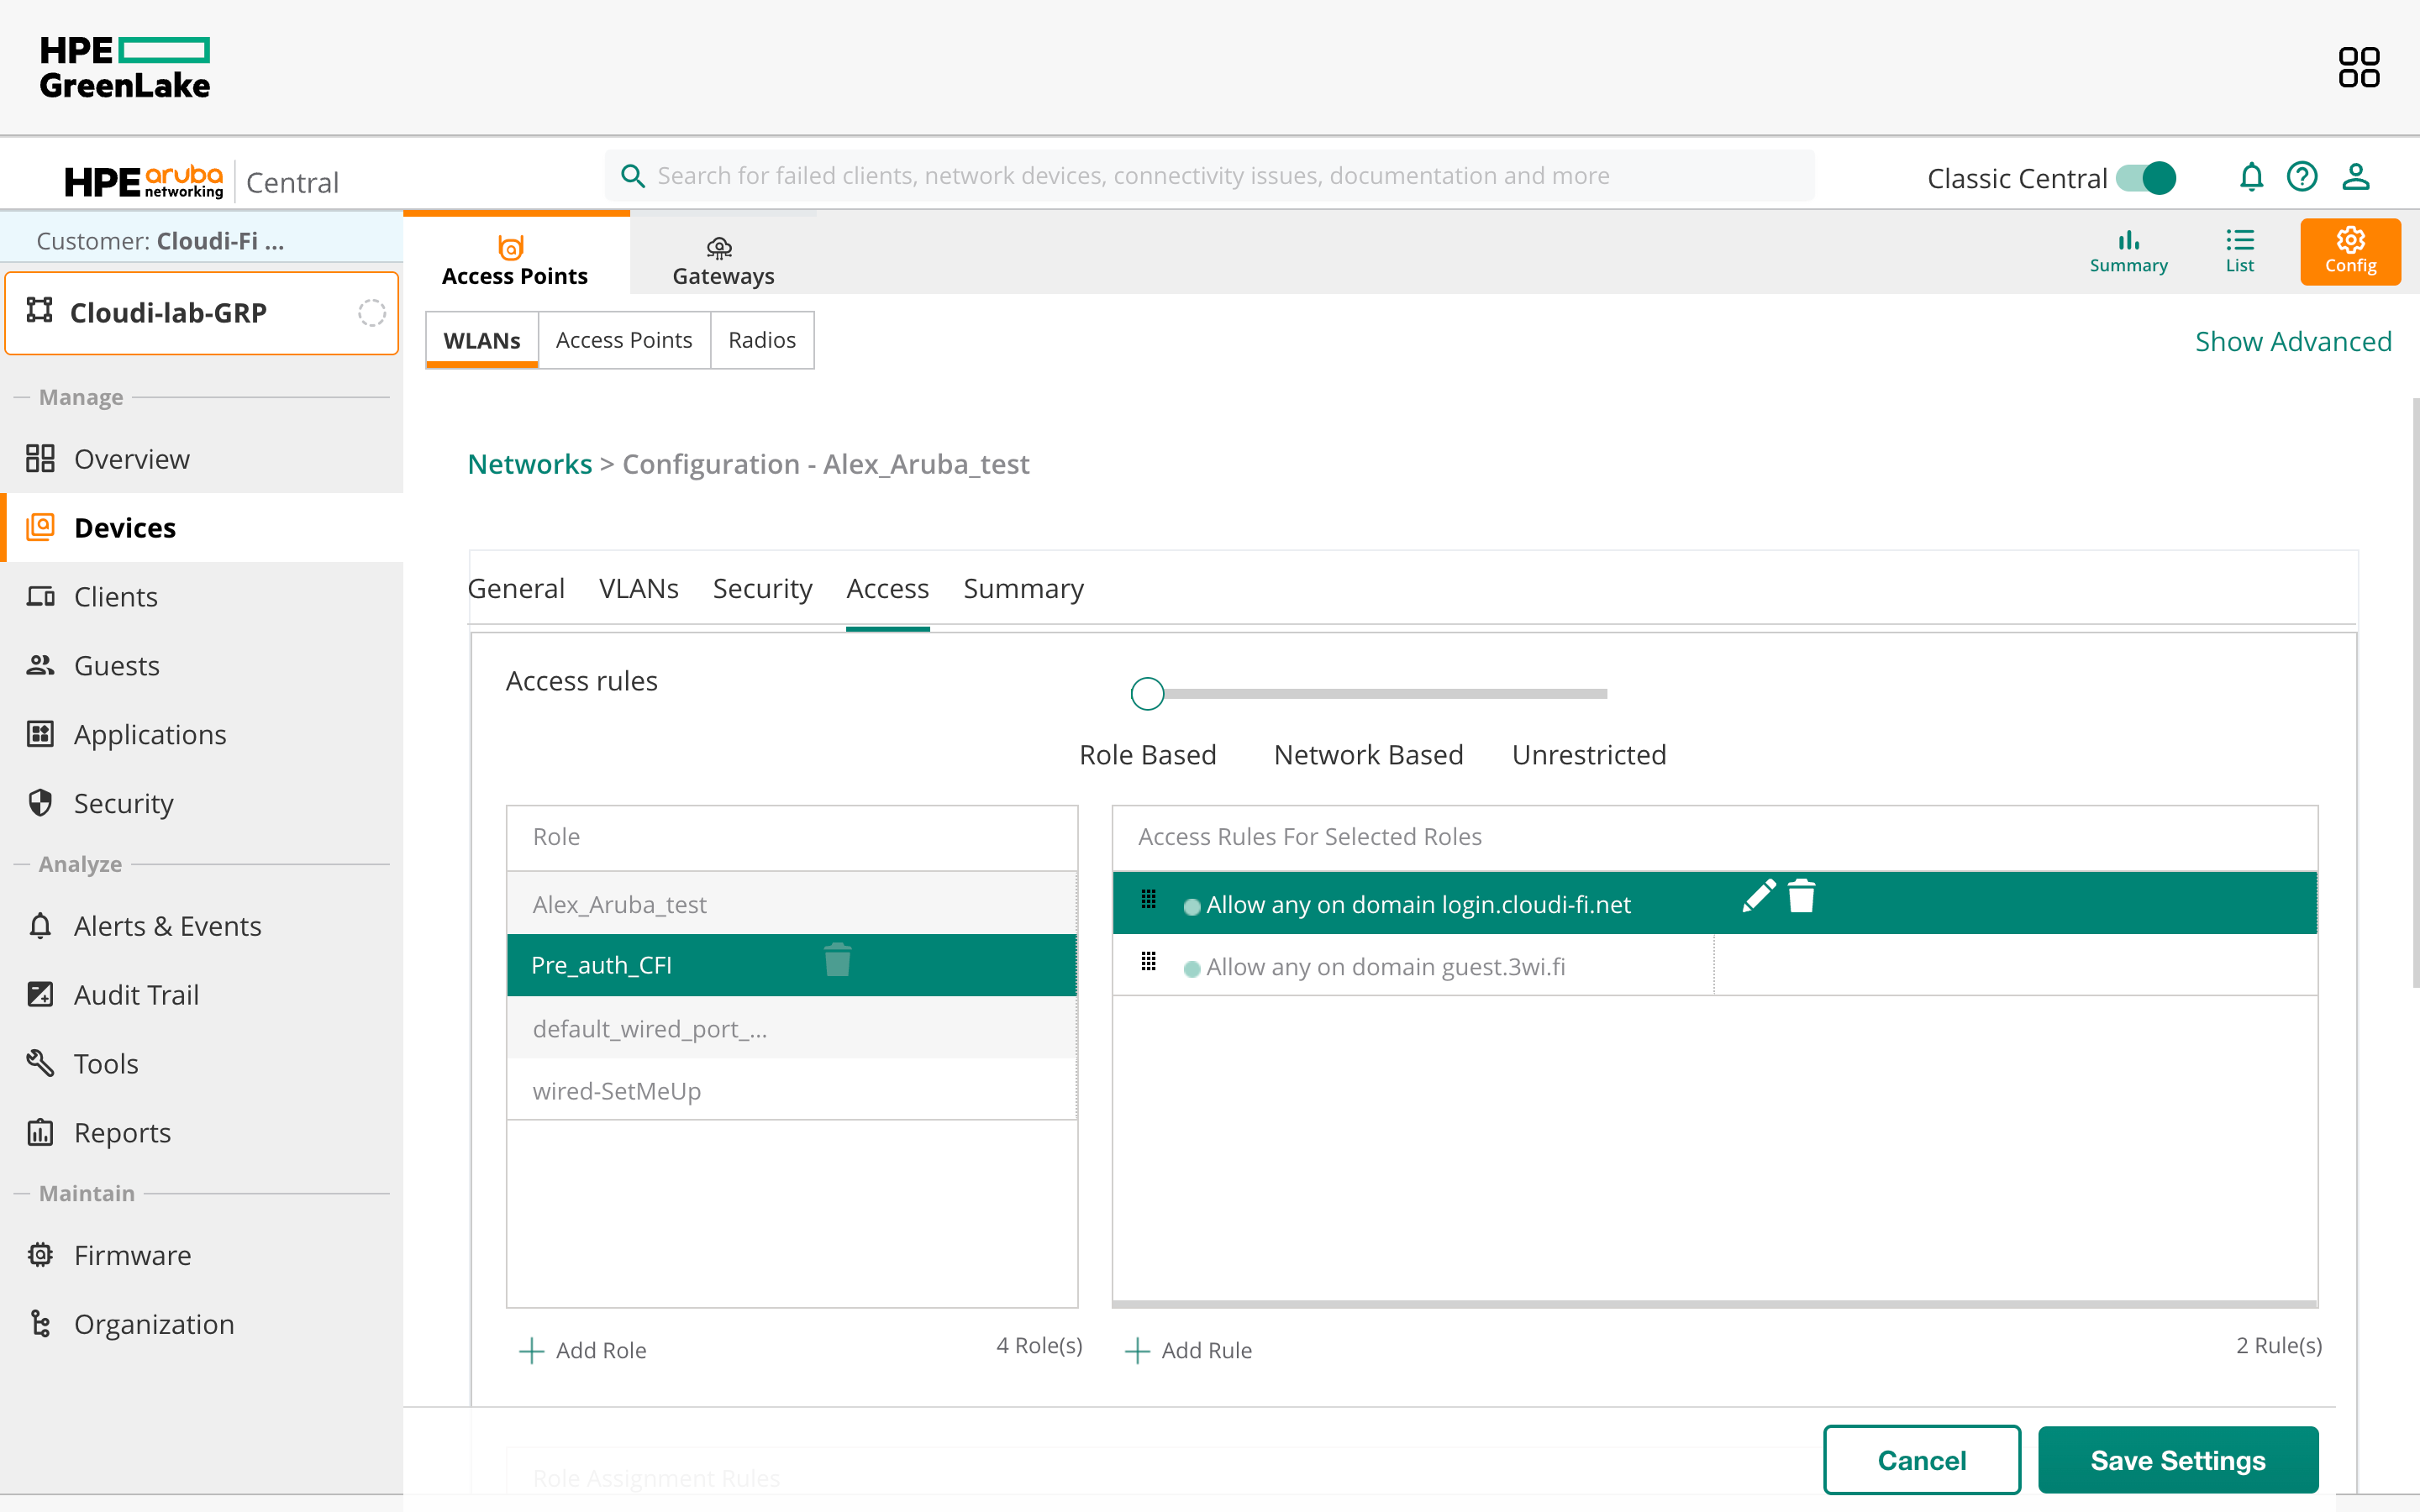This screenshot has height=1512, width=2420.
Task: Open the Summary chart view
Action: (x=2128, y=250)
